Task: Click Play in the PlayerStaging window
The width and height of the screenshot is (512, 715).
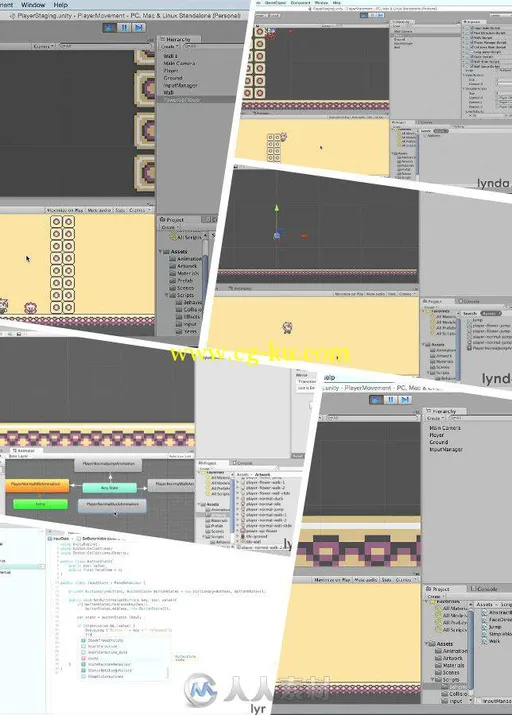Action: [109, 27]
